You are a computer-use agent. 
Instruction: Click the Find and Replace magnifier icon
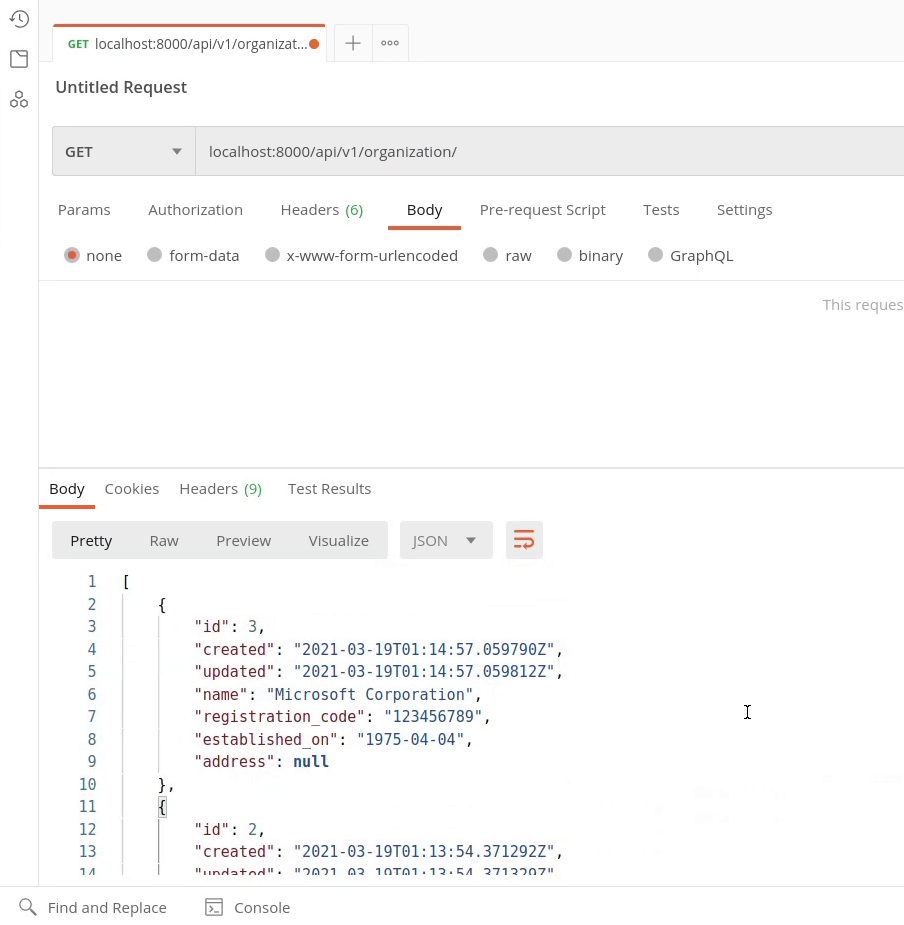[x=27, y=907]
